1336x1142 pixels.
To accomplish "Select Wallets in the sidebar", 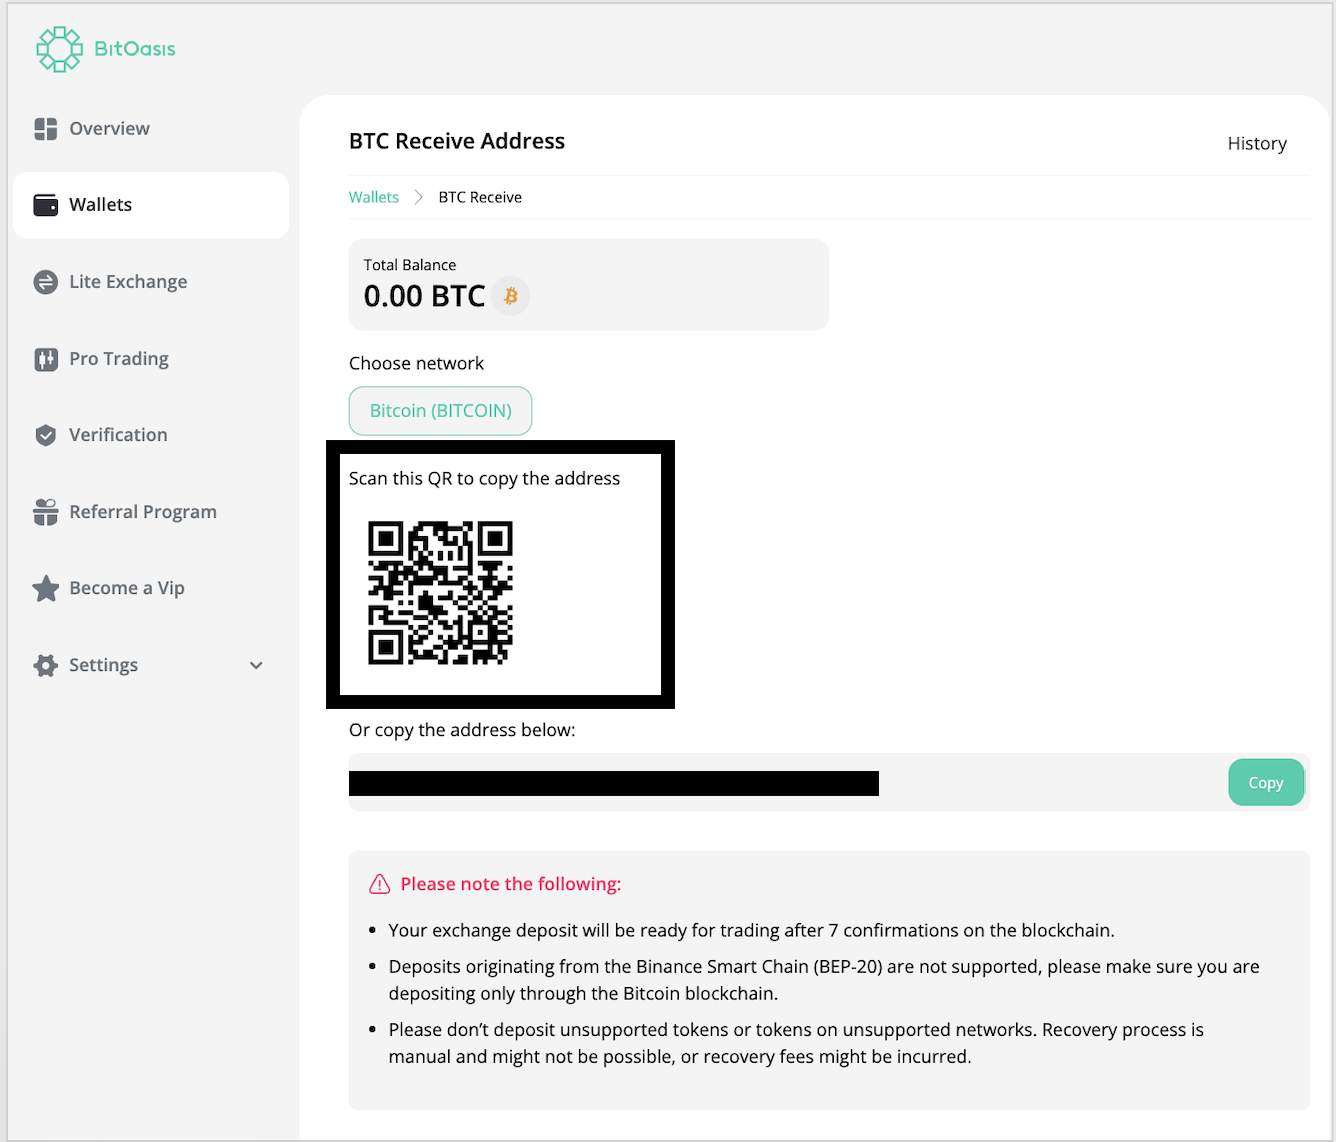I will 151,205.
